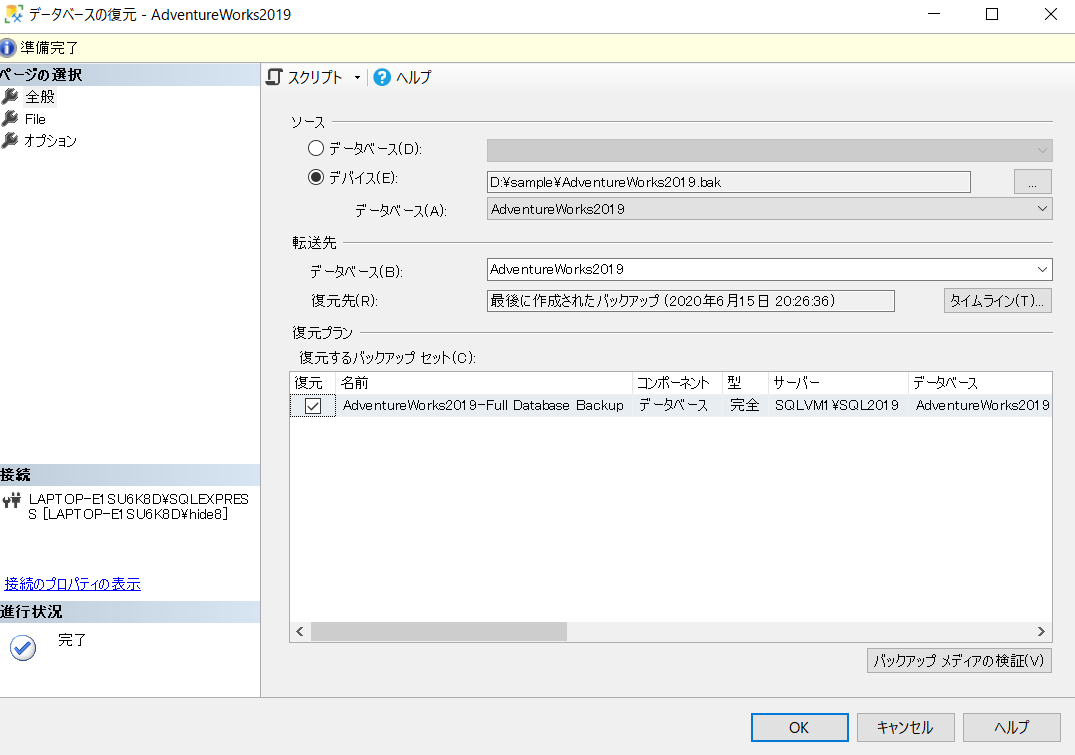Maximize the restore database dialog window
Viewport: 1075px width, 755px height.
pos(992,14)
